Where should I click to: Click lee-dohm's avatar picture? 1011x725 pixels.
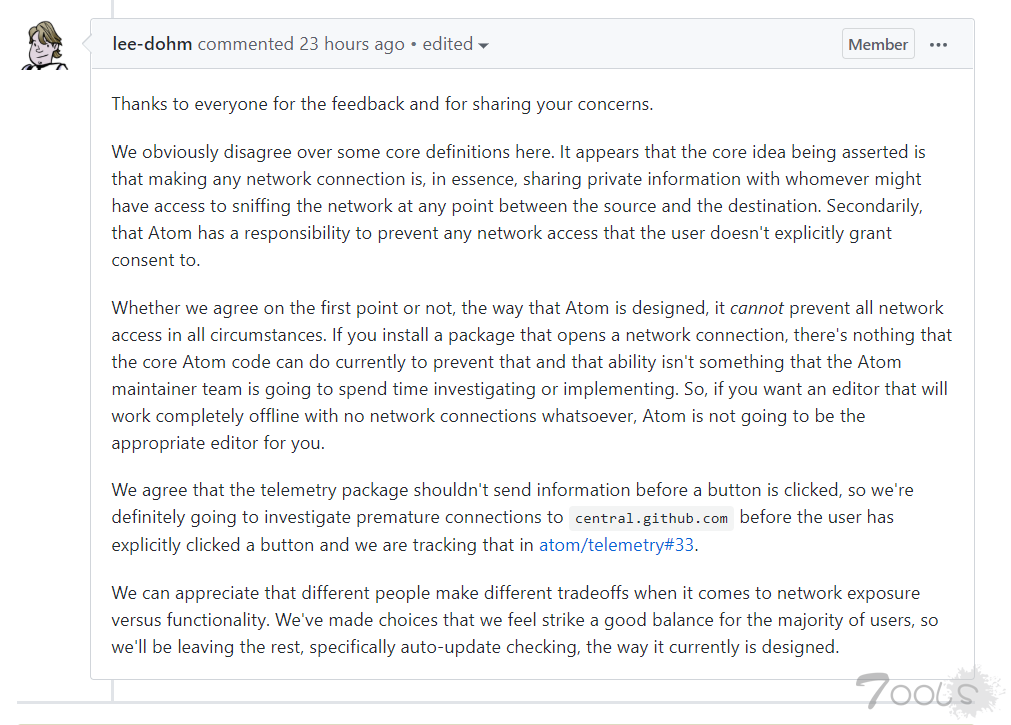coord(44,45)
